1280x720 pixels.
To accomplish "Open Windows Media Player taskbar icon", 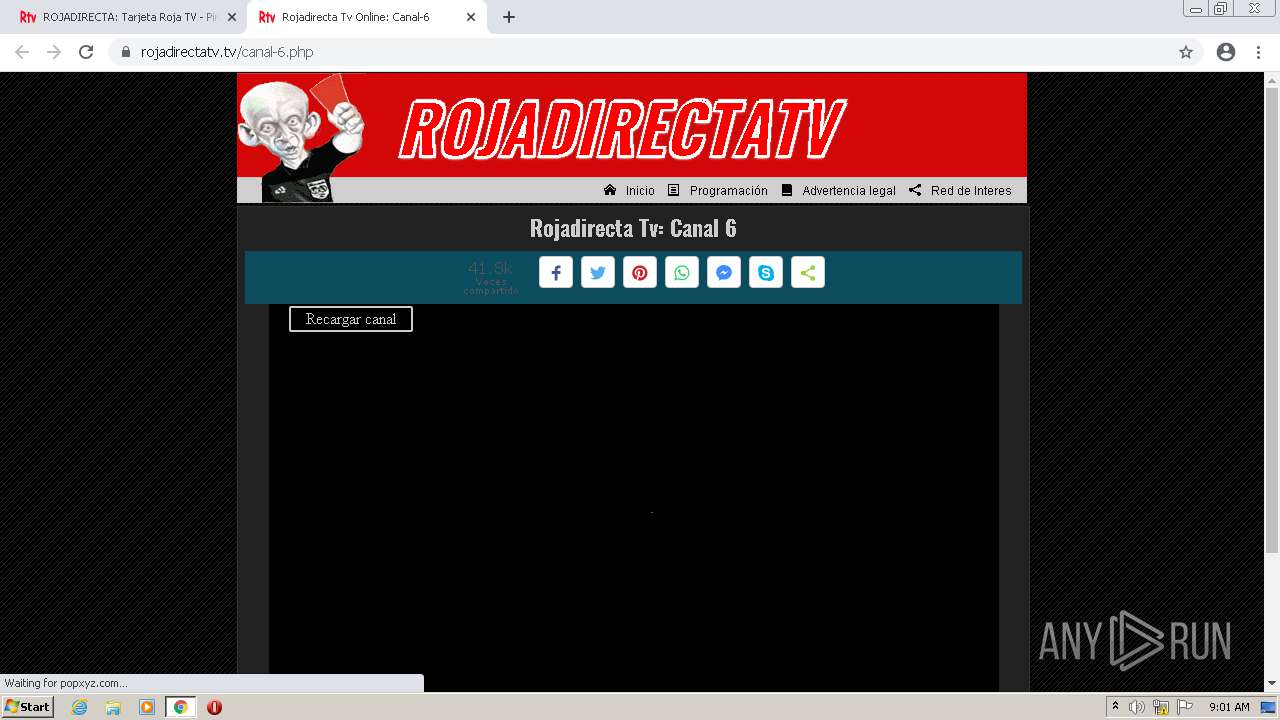I will pyautogui.click(x=147, y=707).
